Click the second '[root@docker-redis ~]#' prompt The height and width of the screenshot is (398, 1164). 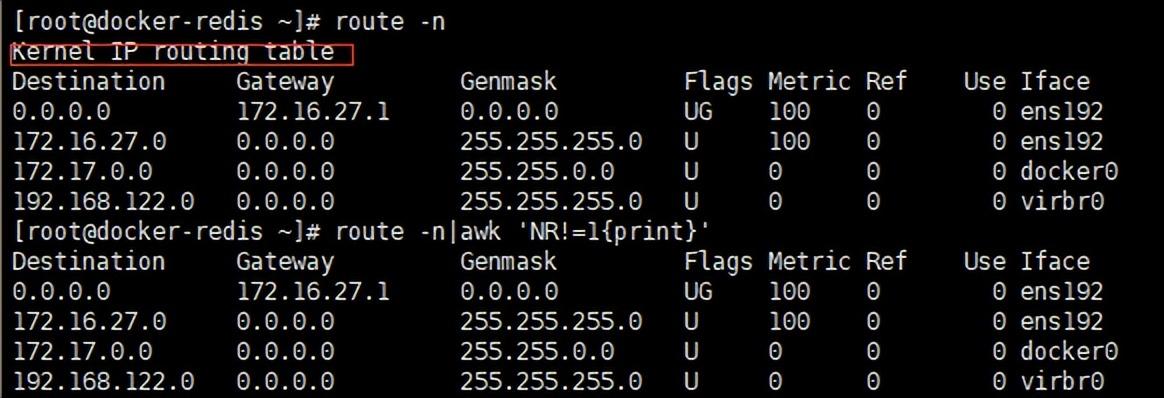pyautogui.click(x=167, y=232)
